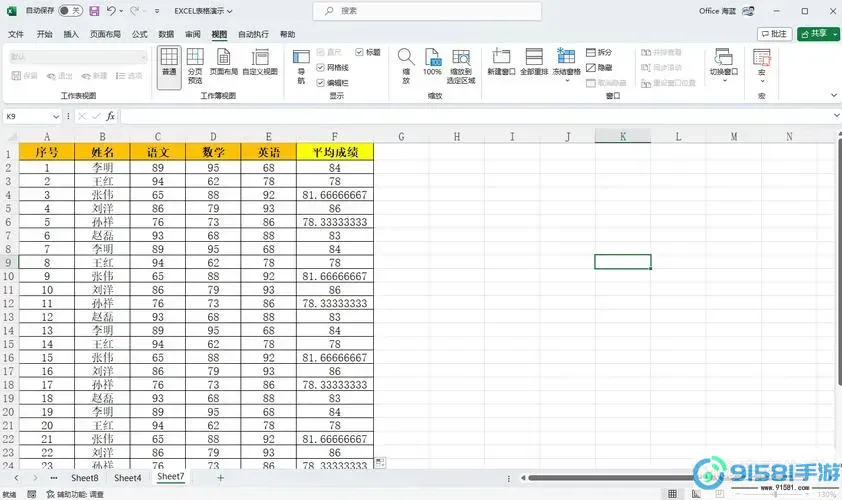The height and width of the screenshot is (500, 842).
Task: Open the Name Box dropdown arrow
Action: click(56, 116)
